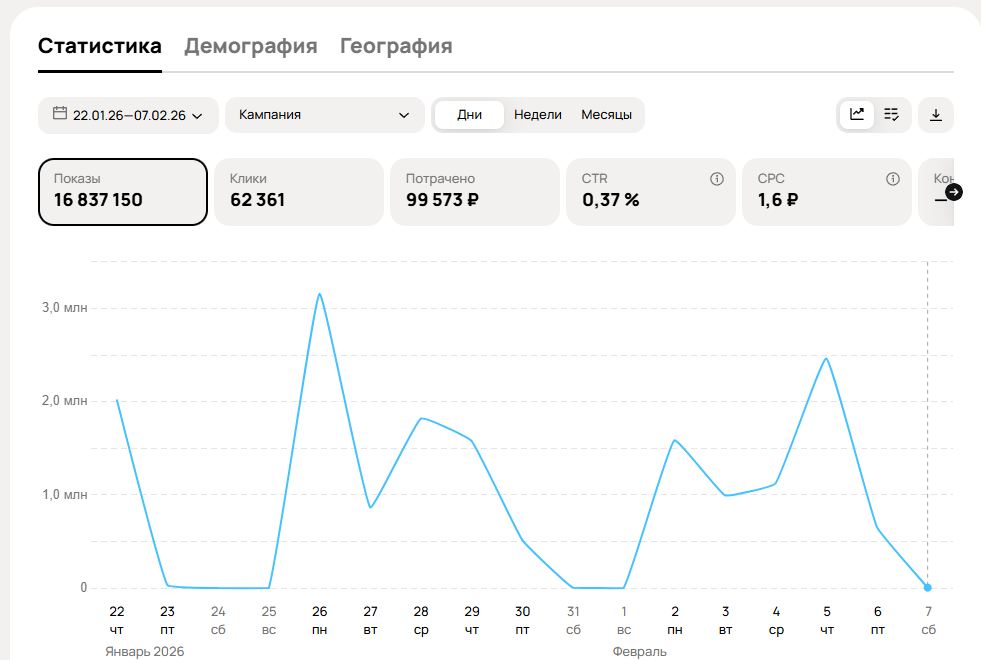Image resolution: width=981 pixels, height=660 pixels.
Task: Switch to table list view icon
Action: point(892,114)
